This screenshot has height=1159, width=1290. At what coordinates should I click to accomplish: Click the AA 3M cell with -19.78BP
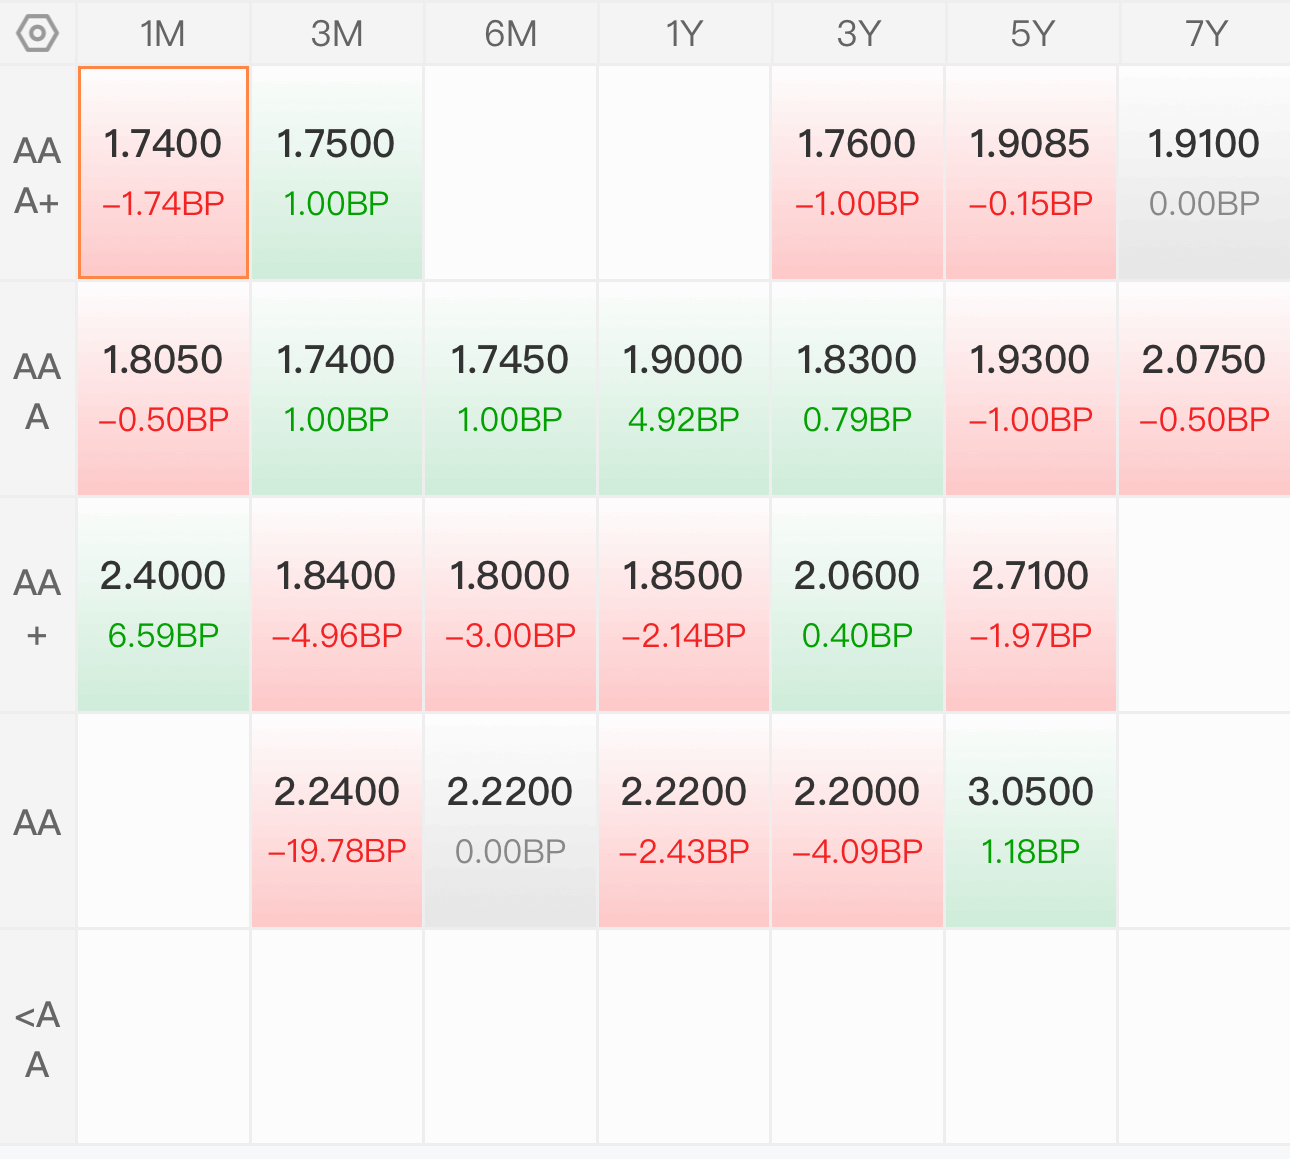coord(337,821)
